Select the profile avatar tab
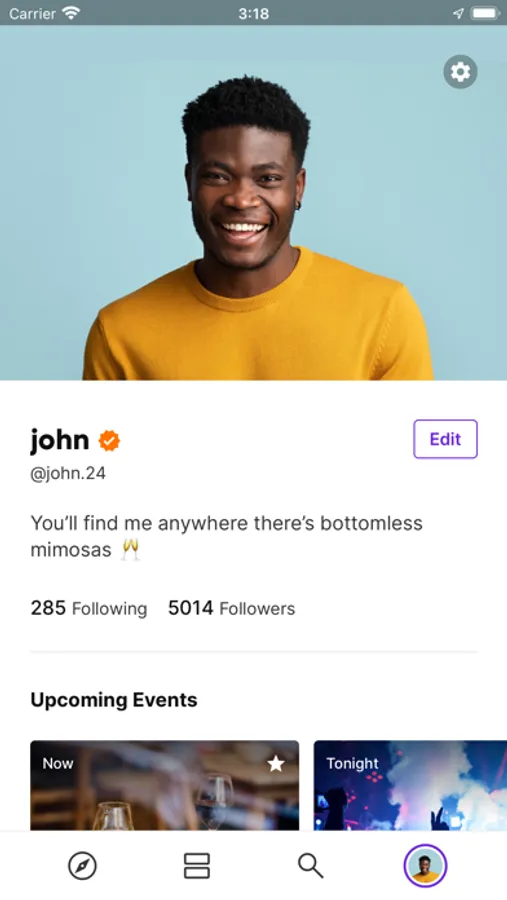This screenshot has width=507, height=900. click(425, 866)
